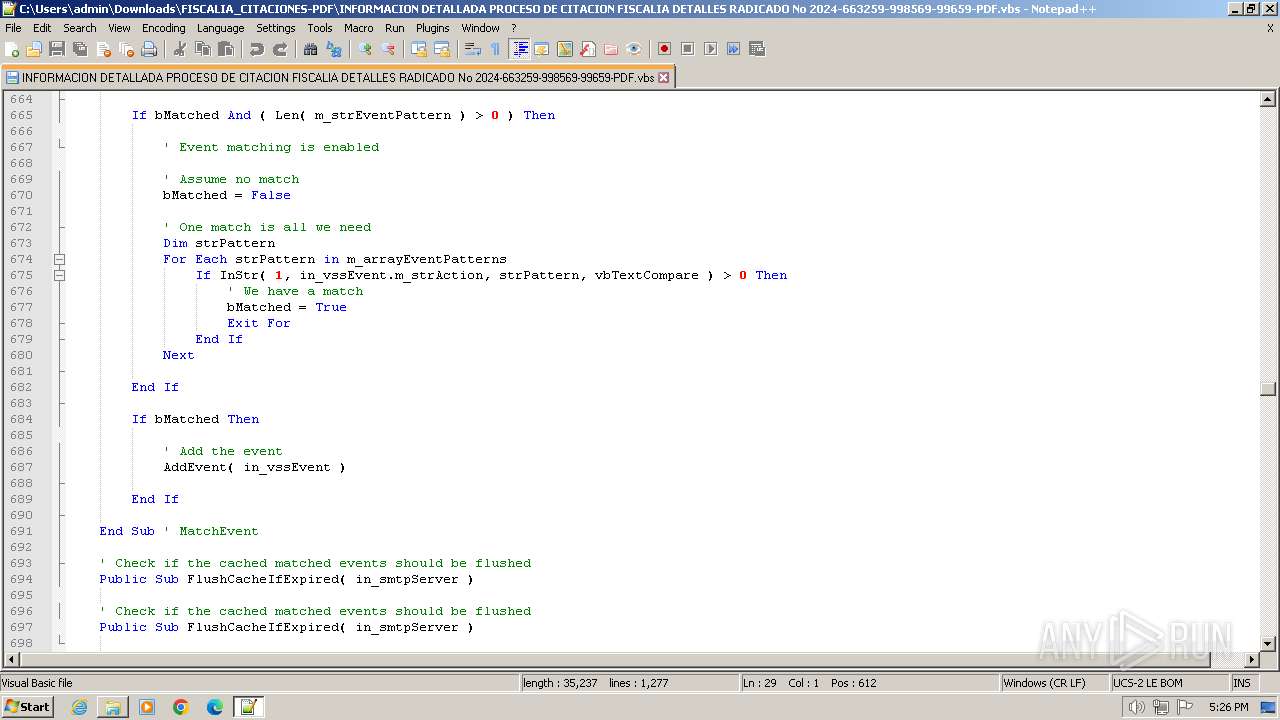Click the Windows (CR LF) status field

point(1055,683)
